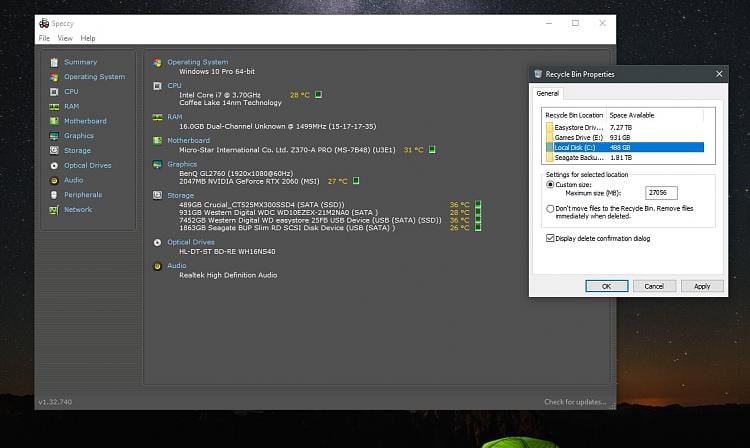Open Optical Drives section in sidebar
Screen dimensions: 750x448
[88, 165]
